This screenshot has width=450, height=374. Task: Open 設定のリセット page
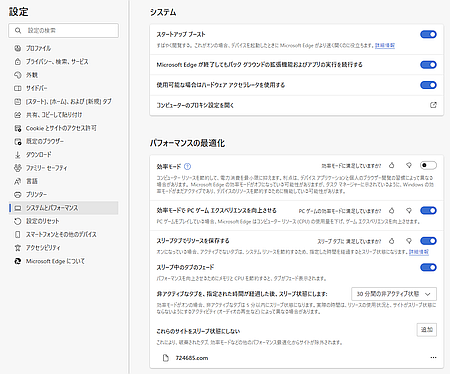(63, 221)
